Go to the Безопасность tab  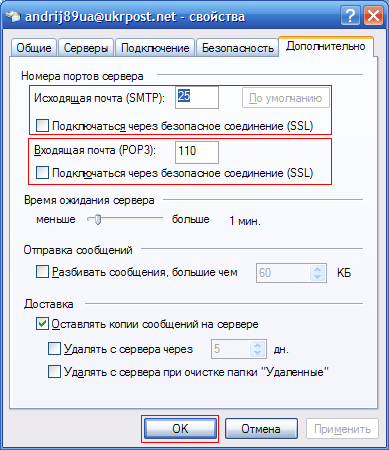(x=238, y=48)
